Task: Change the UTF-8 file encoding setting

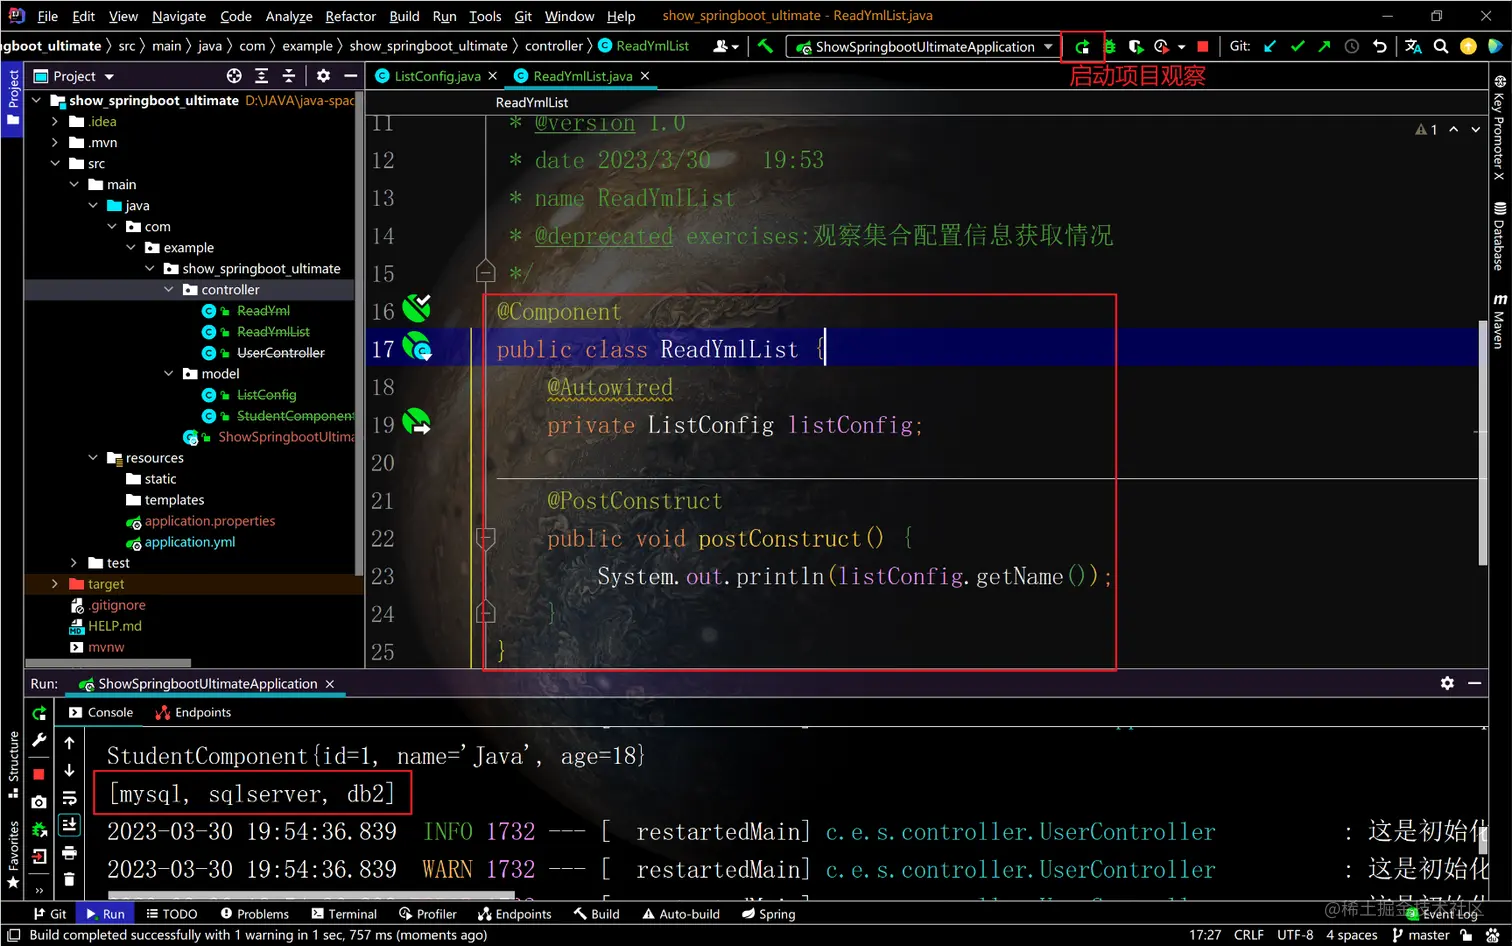Action: (1295, 935)
